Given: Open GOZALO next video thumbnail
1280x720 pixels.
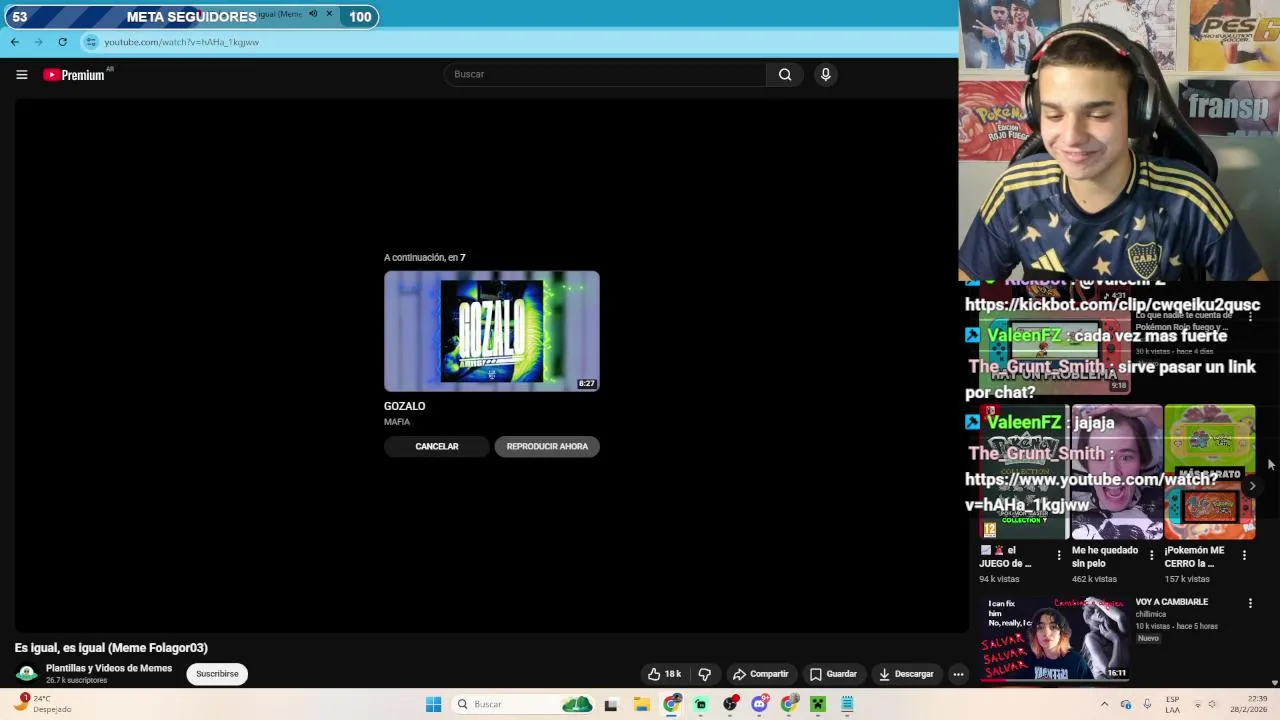Looking at the screenshot, I should pos(492,331).
